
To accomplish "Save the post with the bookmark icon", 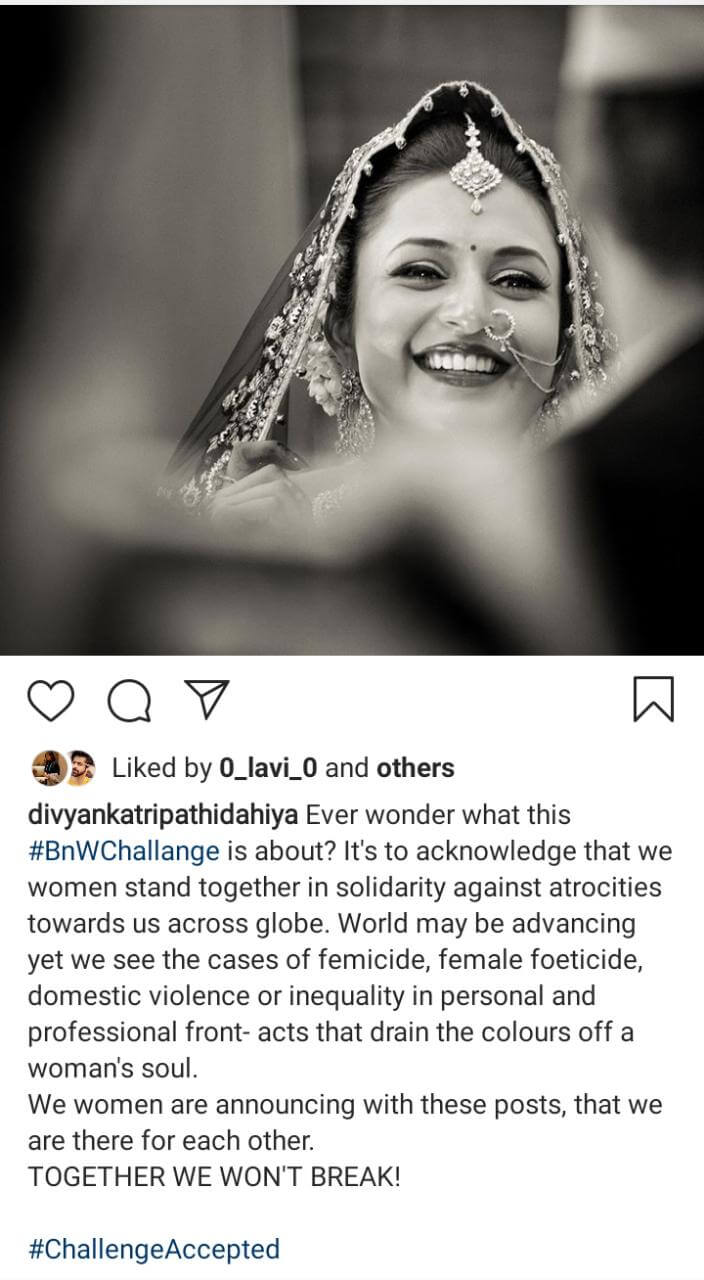I will point(654,699).
